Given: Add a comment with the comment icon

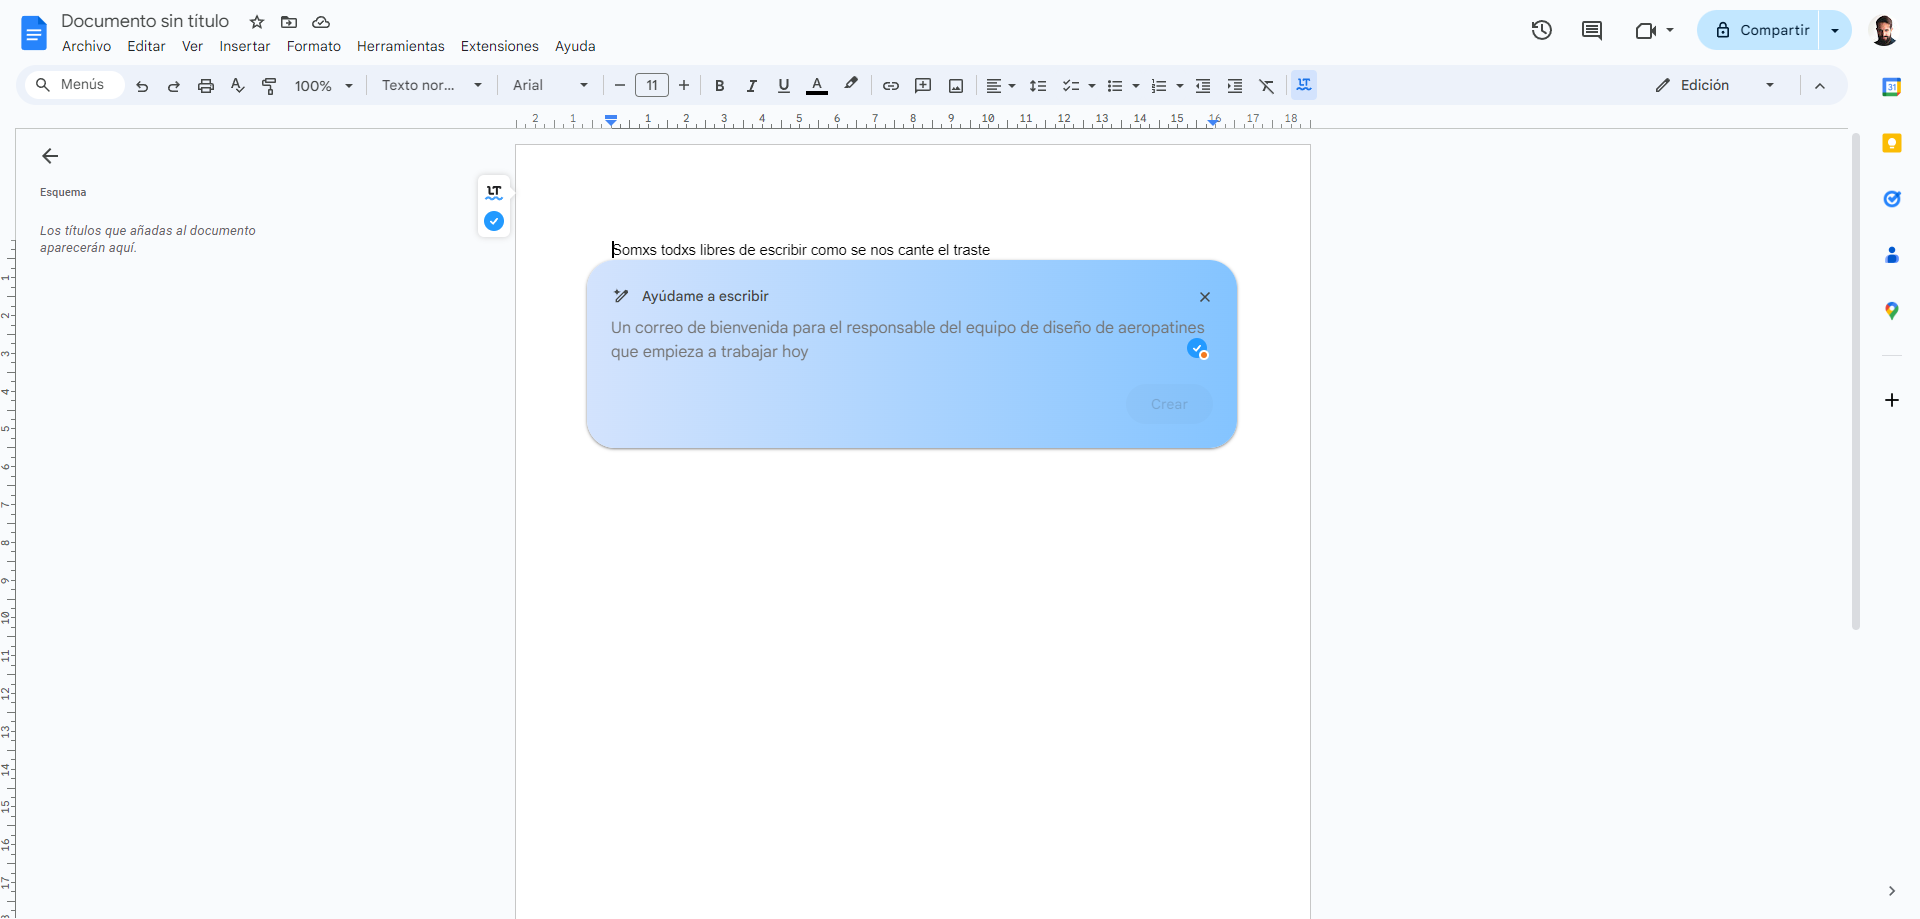Looking at the screenshot, I should [923, 86].
